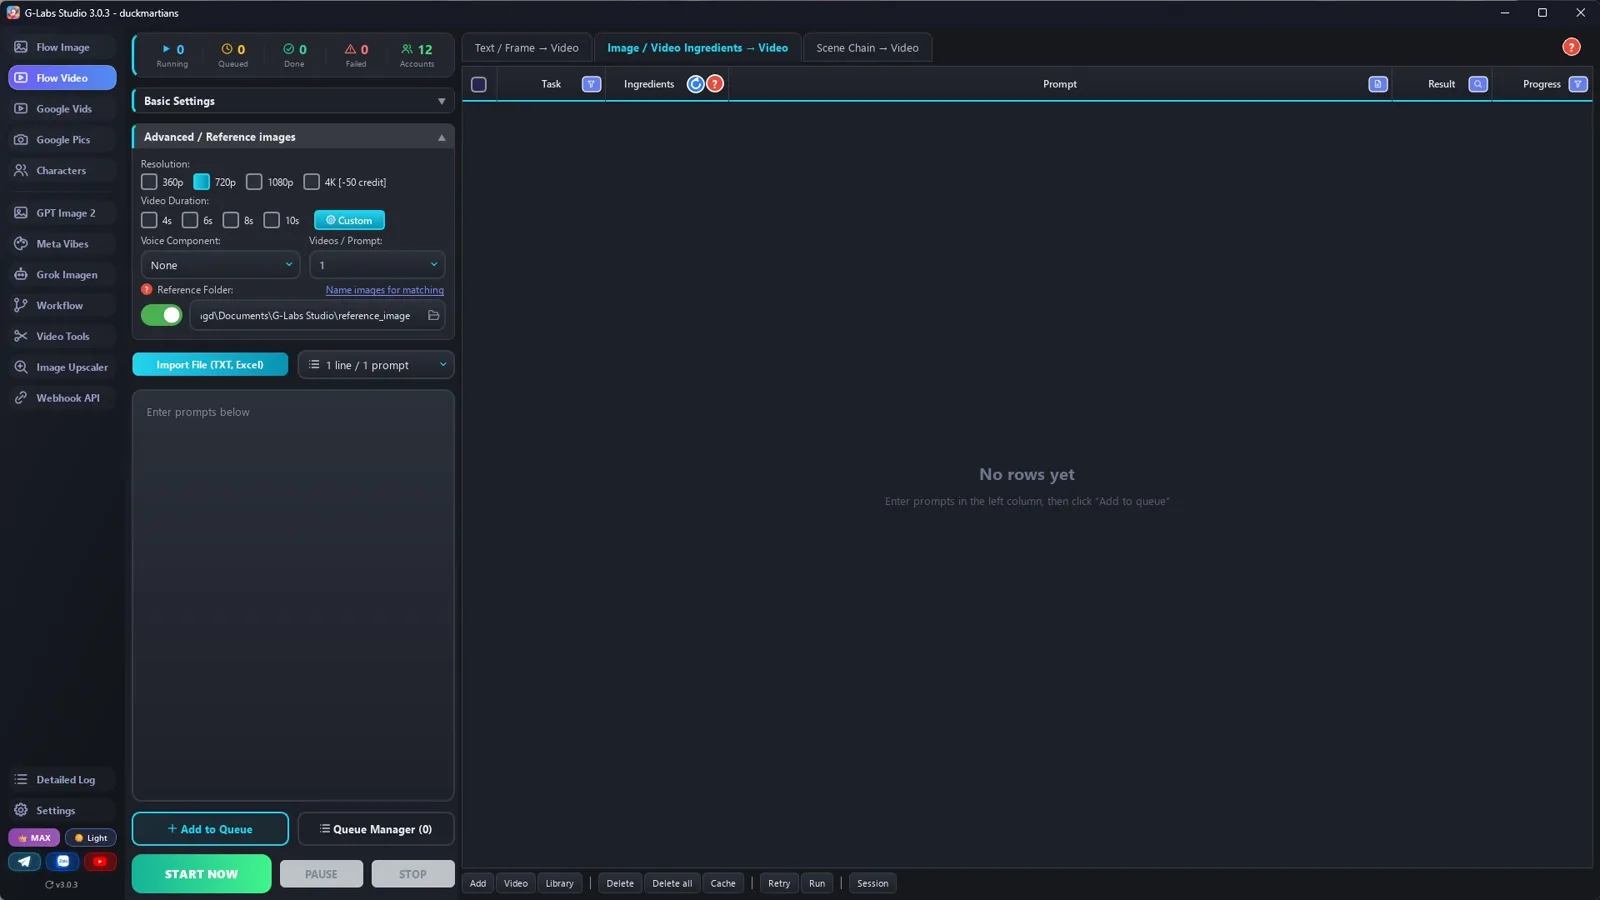Image resolution: width=1600 pixels, height=900 pixels.
Task: Click the Prompt column document icon
Action: pyautogui.click(x=1378, y=84)
